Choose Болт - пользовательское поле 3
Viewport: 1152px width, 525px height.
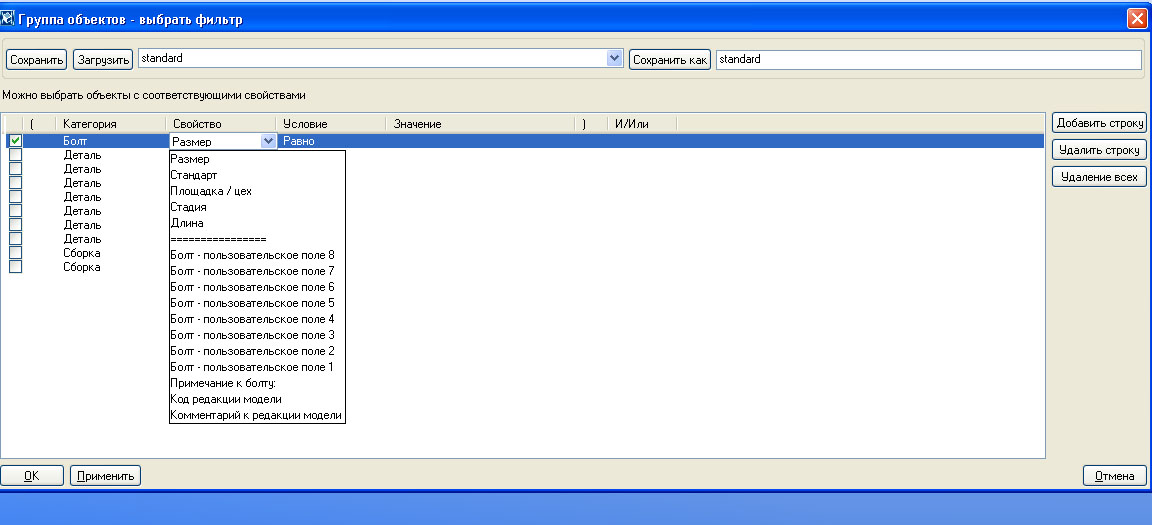point(257,336)
